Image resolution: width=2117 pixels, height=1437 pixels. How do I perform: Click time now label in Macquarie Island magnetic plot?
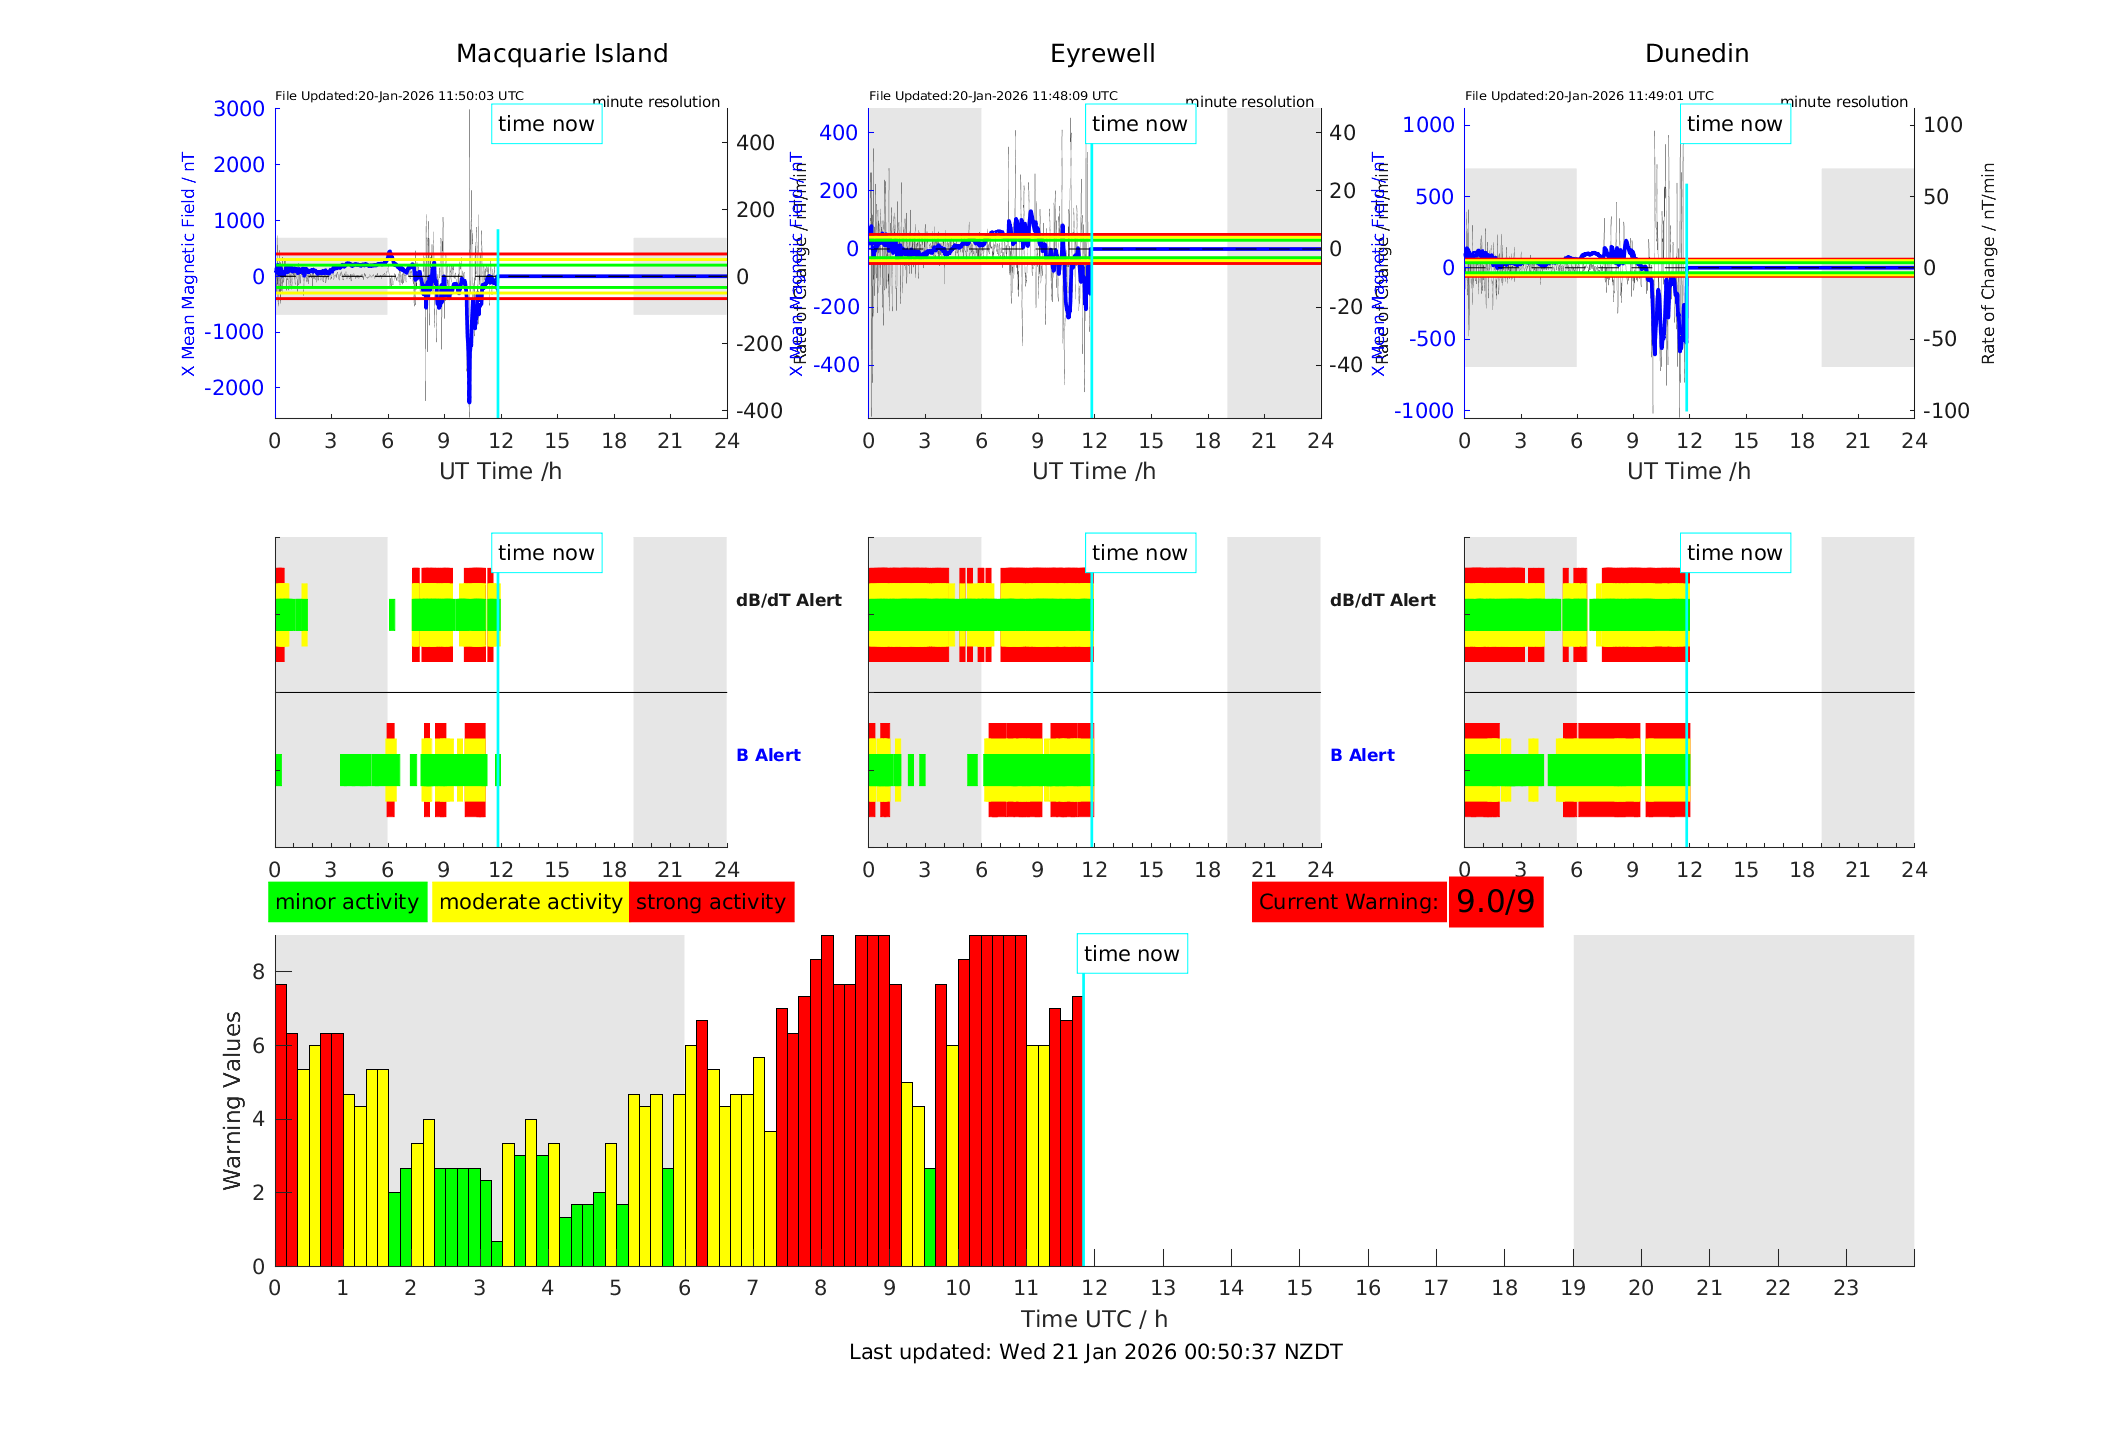pyautogui.click(x=546, y=124)
